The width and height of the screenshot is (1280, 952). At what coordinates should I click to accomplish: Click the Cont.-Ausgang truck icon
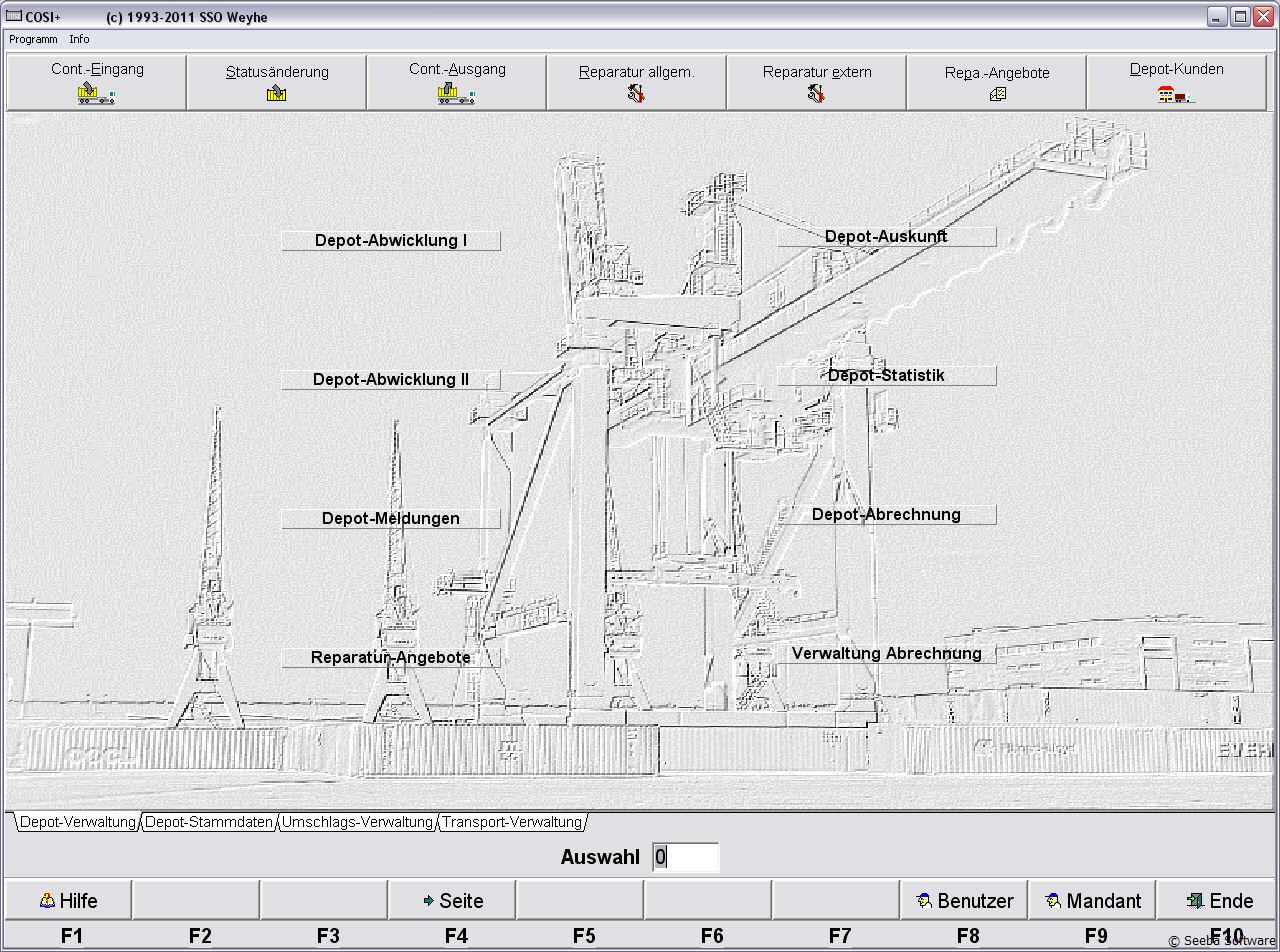coord(456,94)
